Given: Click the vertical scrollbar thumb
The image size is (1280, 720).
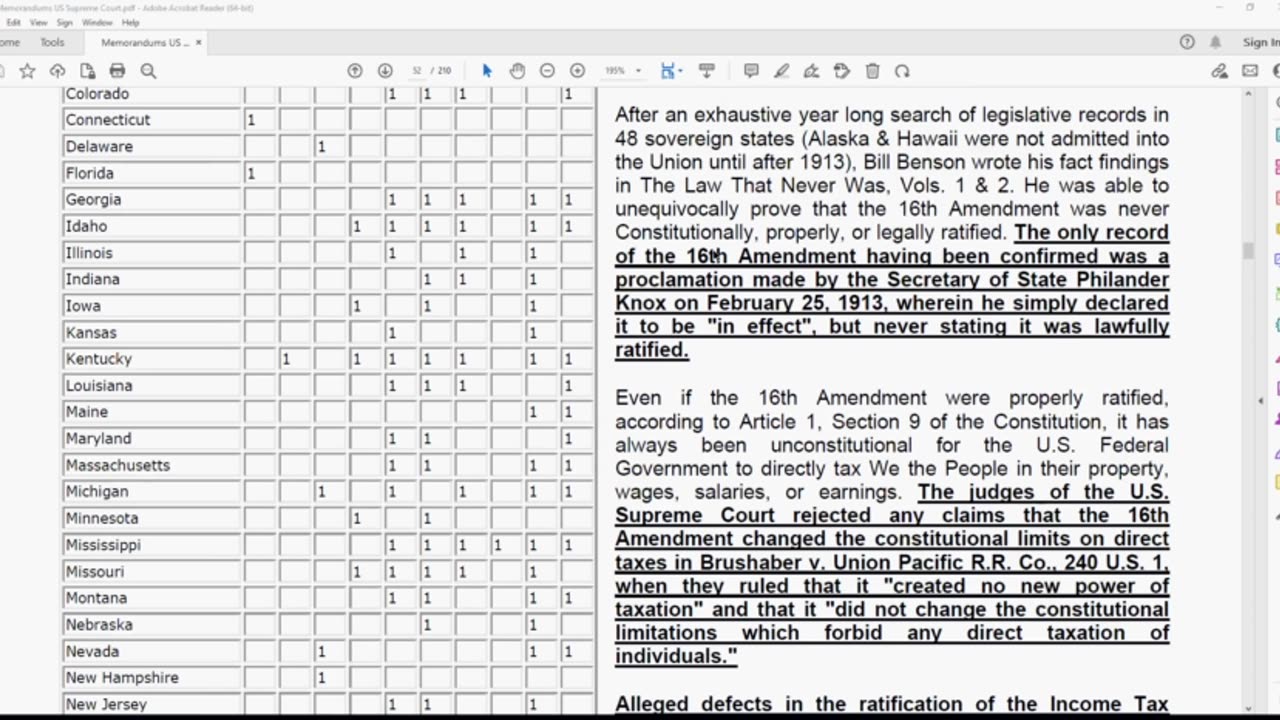Looking at the screenshot, I should tap(1247, 250).
